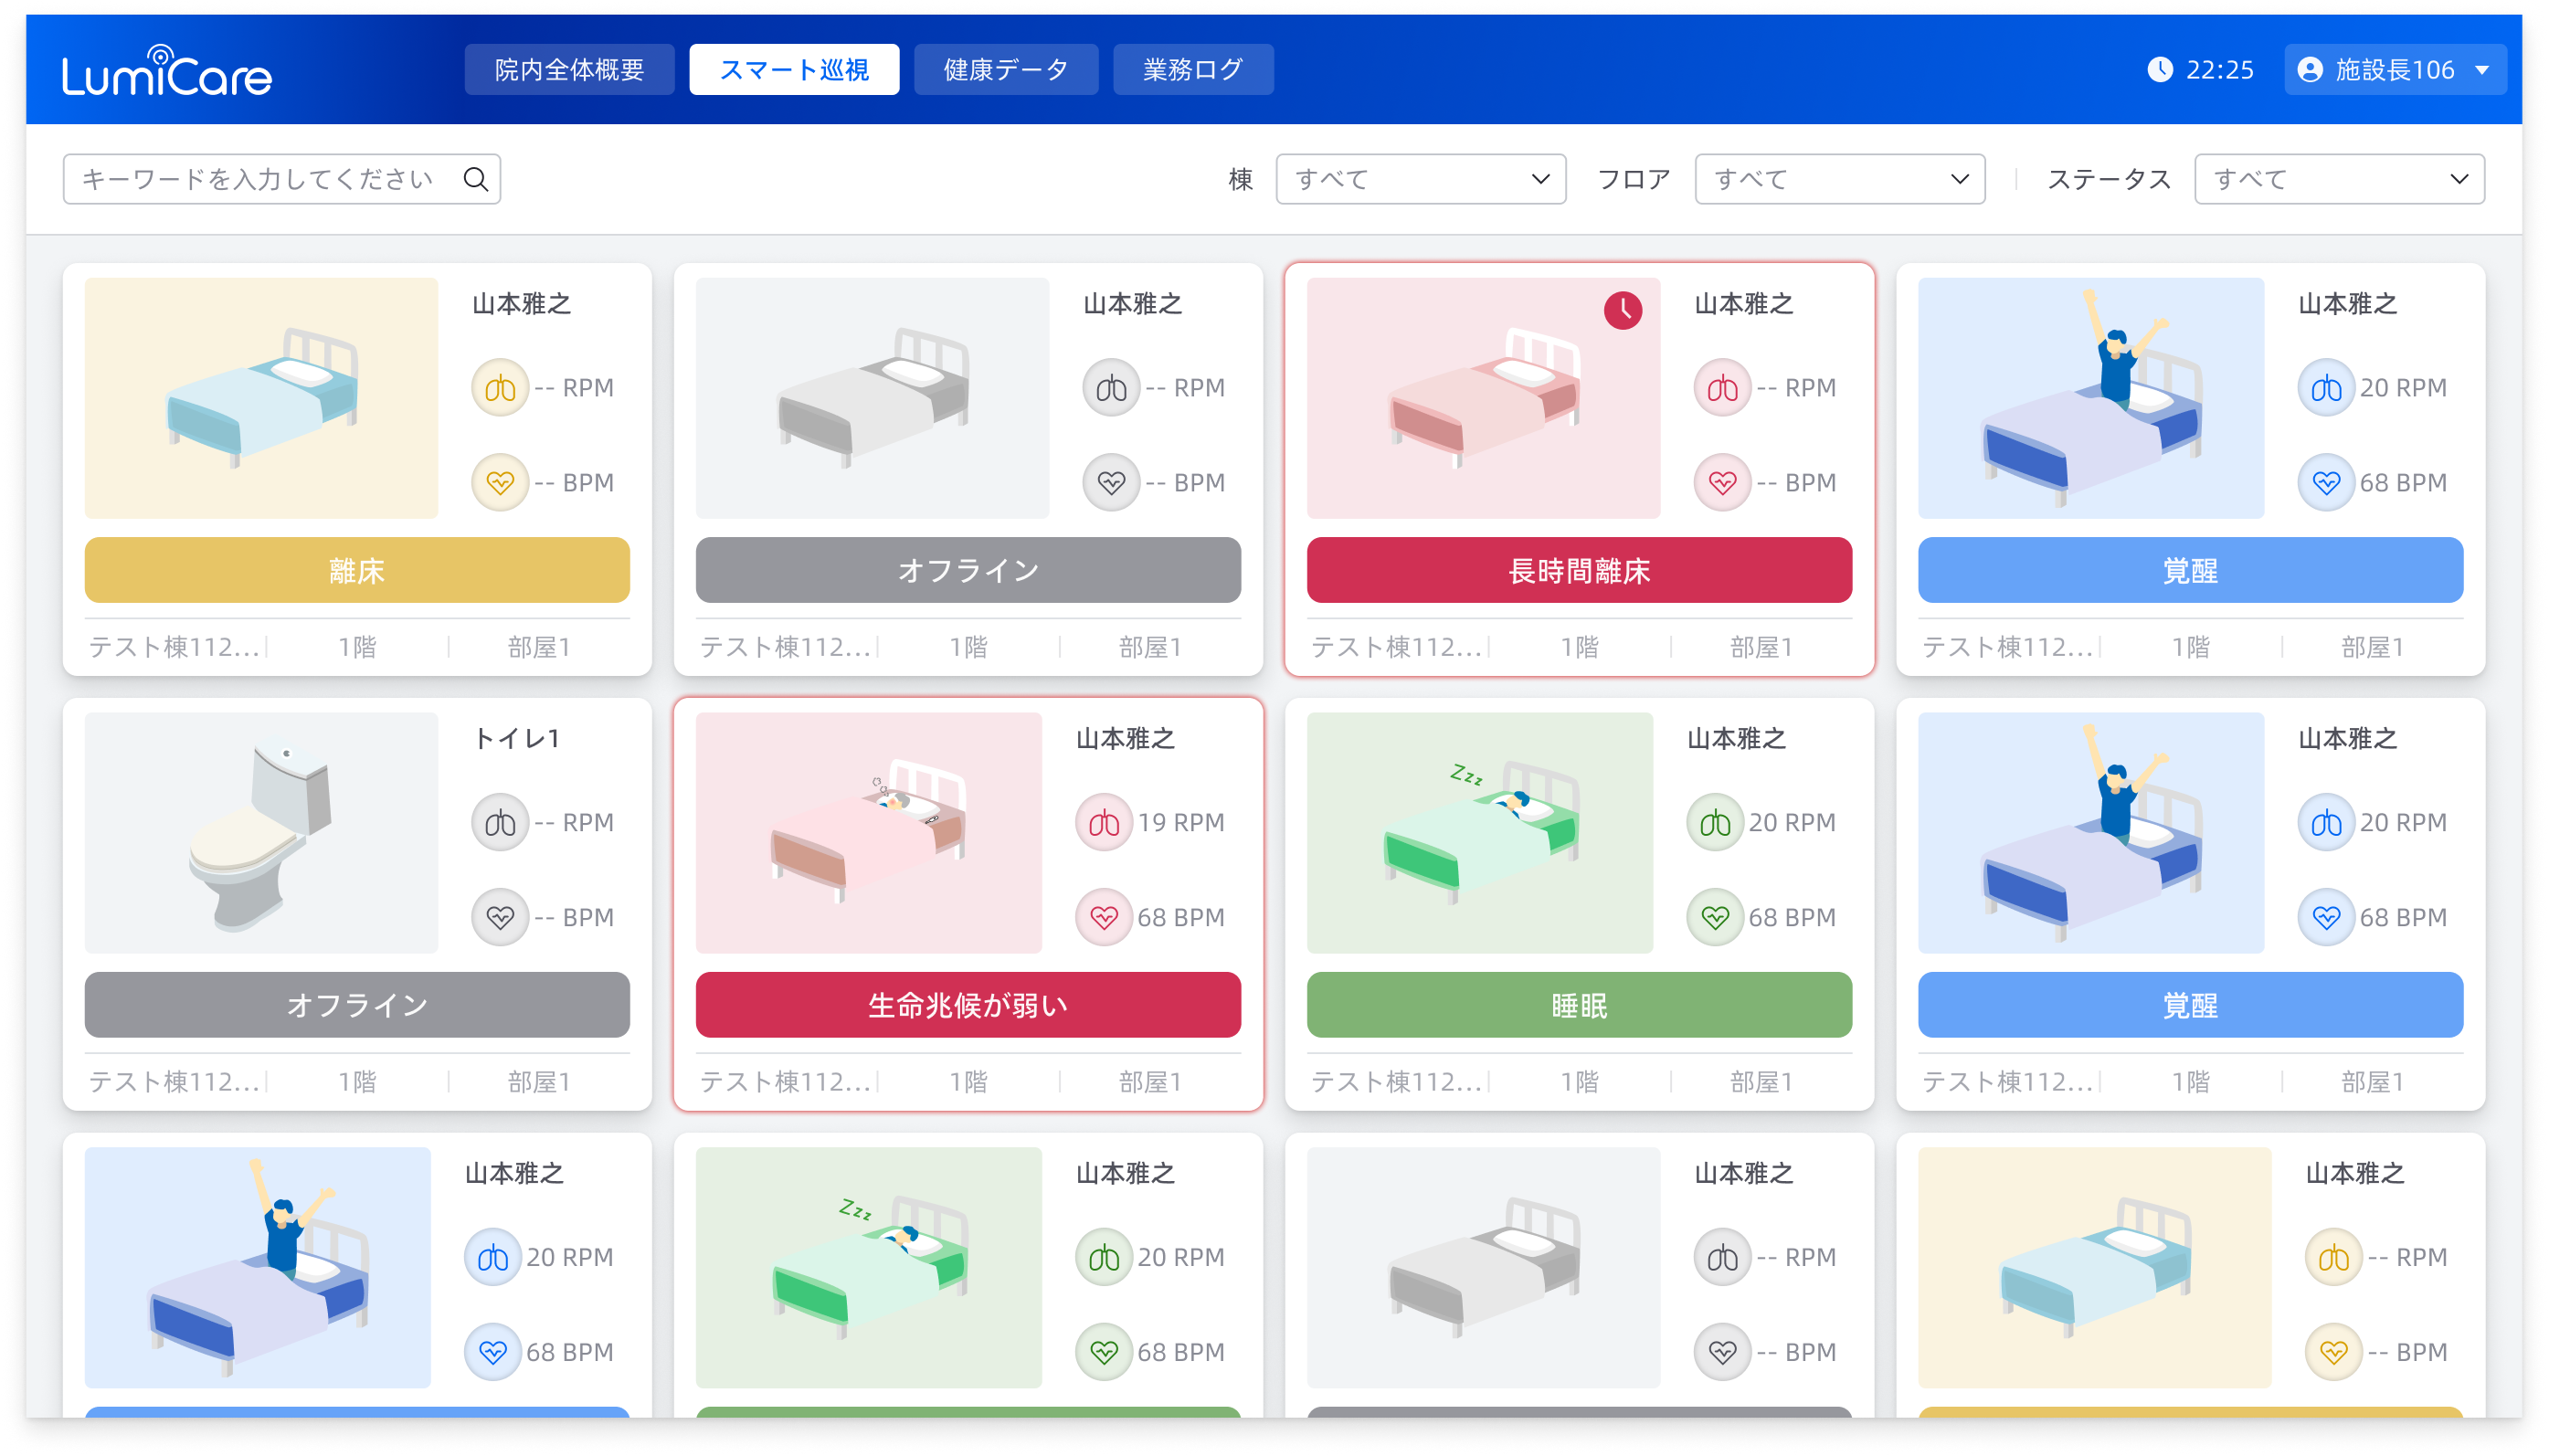Click the heart icon showing 68 BPM on 睡眠 card
This screenshot has height=1456, width=2549.
pos(1714,916)
